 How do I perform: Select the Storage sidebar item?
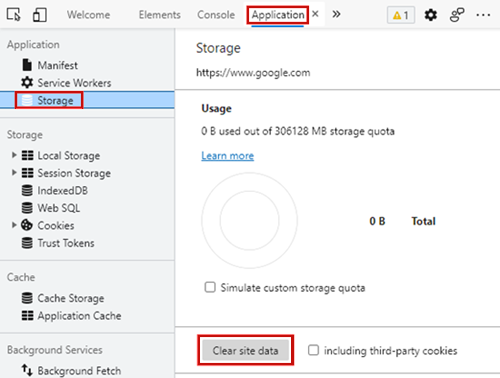coord(87,100)
